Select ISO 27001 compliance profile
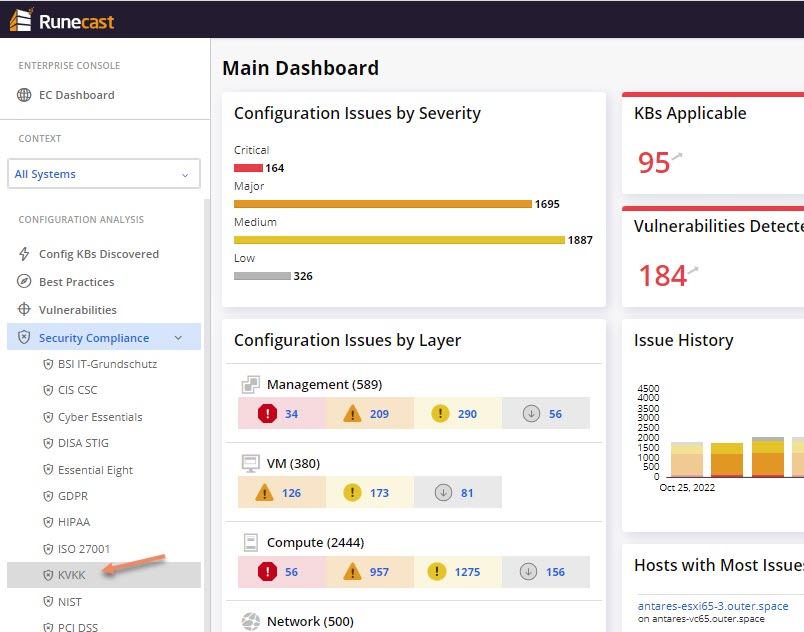The height and width of the screenshot is (632, 804). coord(84,549)
